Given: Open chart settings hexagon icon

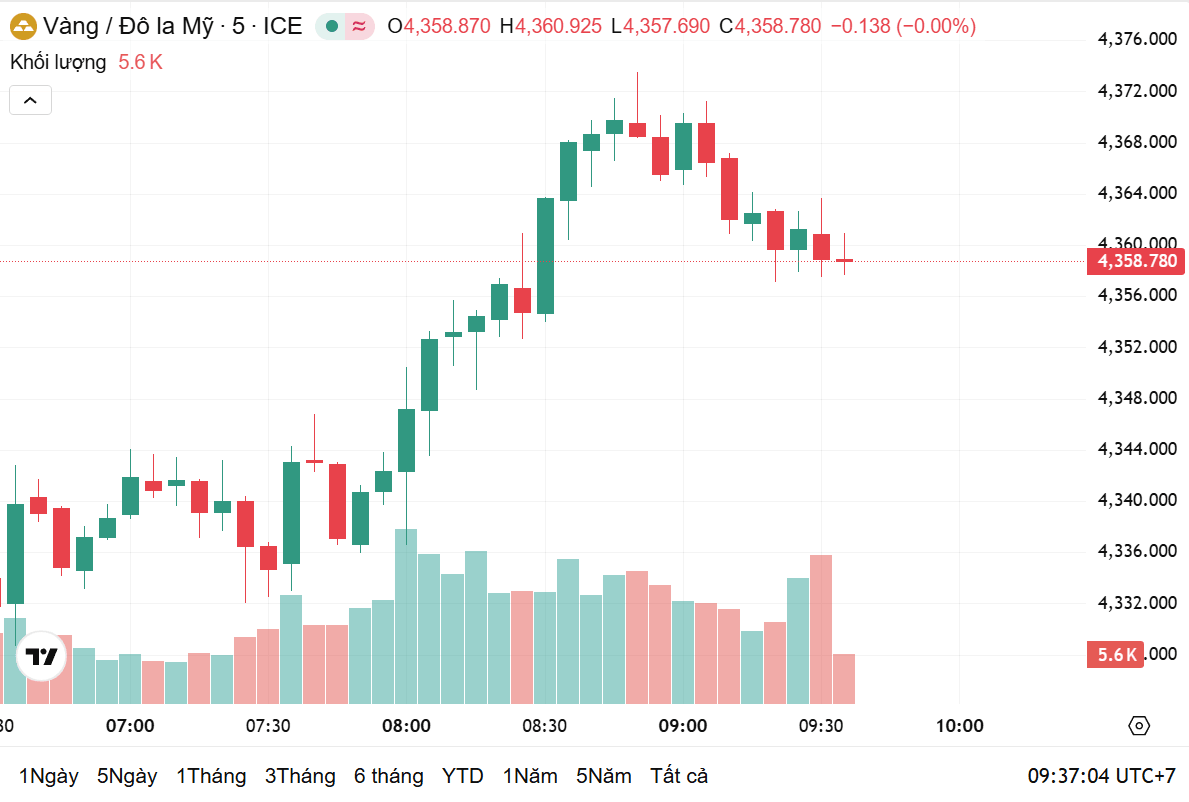Looking at the screenshot, I should coord(1138,725).
